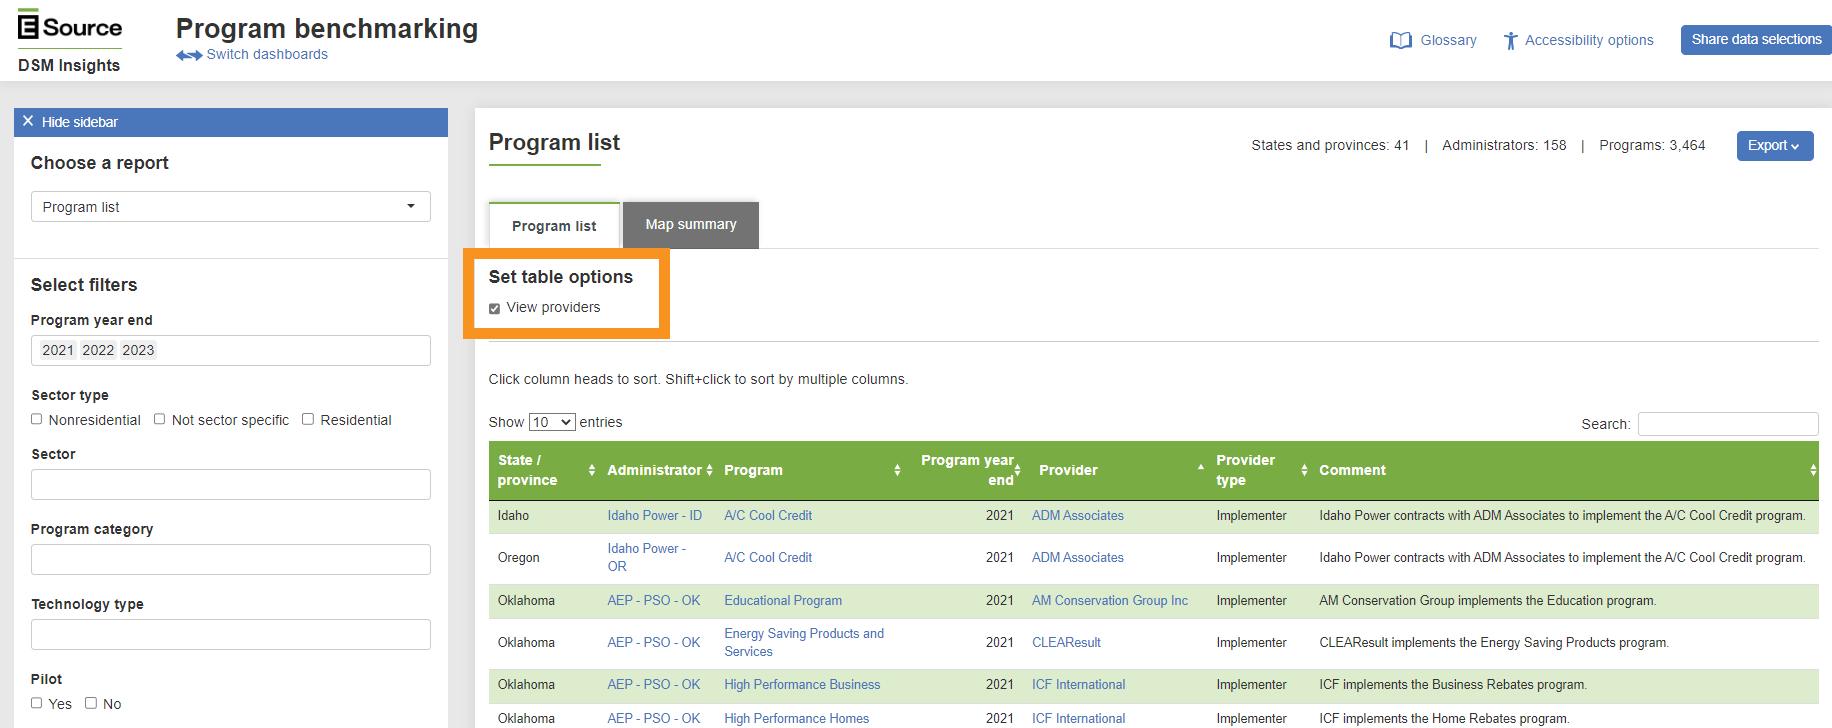
Task: Open the Choose a report dropdown
Action: coord(231,207)
